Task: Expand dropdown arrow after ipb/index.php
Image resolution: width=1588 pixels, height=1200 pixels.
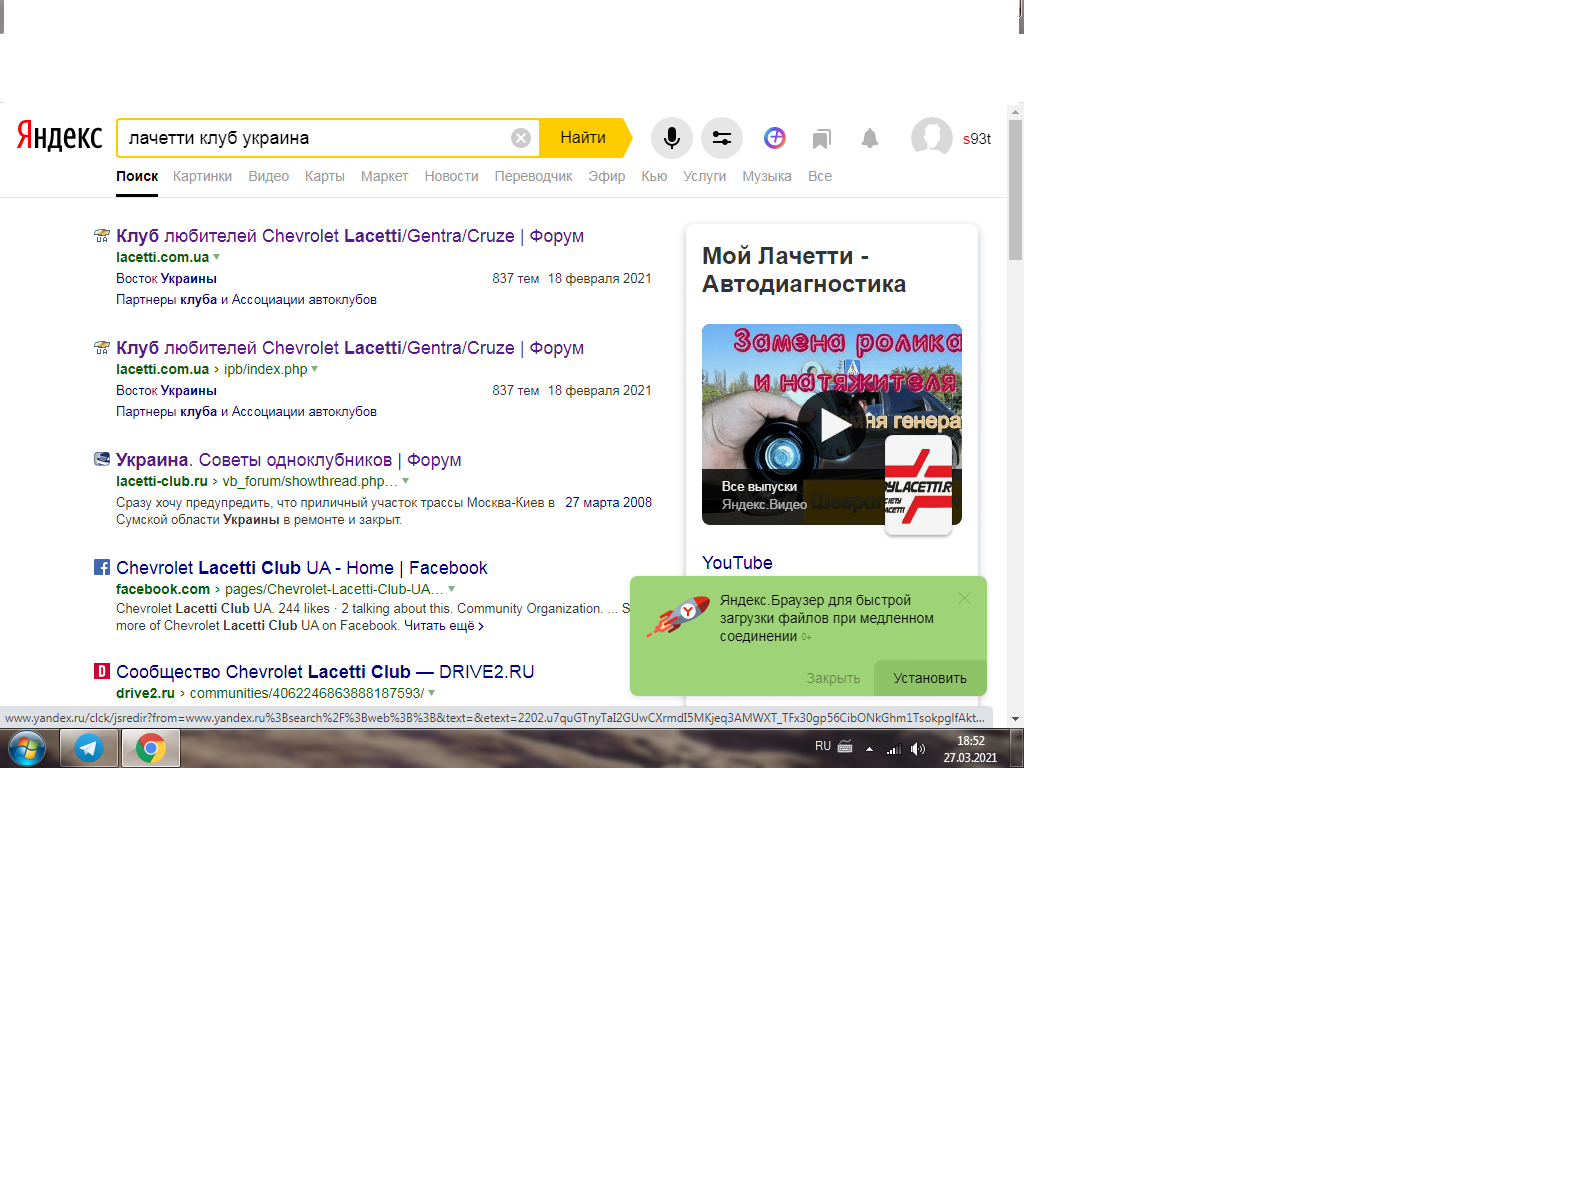Action: point(315,369)
